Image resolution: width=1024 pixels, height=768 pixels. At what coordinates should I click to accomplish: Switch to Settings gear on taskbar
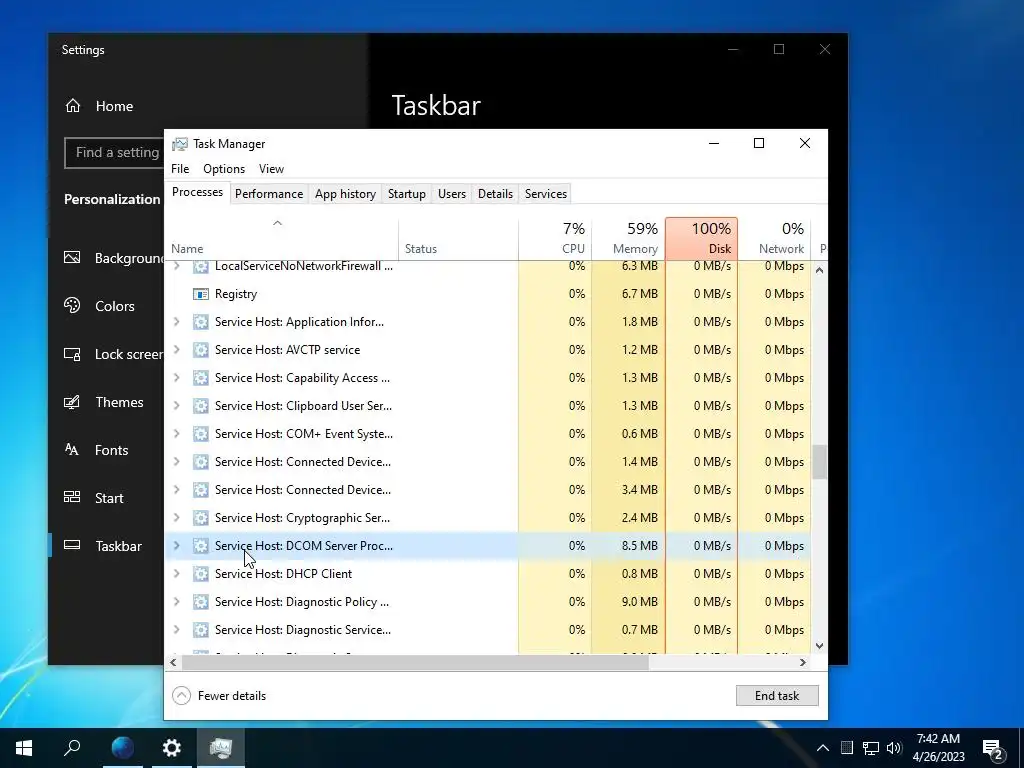click(x=172, y=748)
